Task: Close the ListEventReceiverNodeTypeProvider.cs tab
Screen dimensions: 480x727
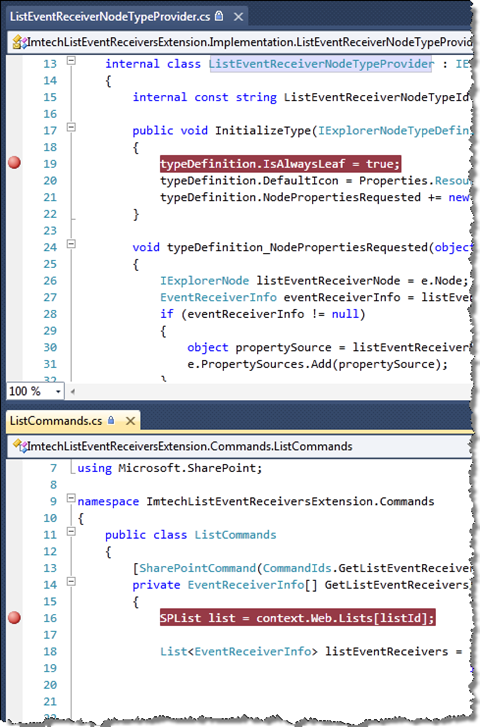Action: [x=238, y=17]
